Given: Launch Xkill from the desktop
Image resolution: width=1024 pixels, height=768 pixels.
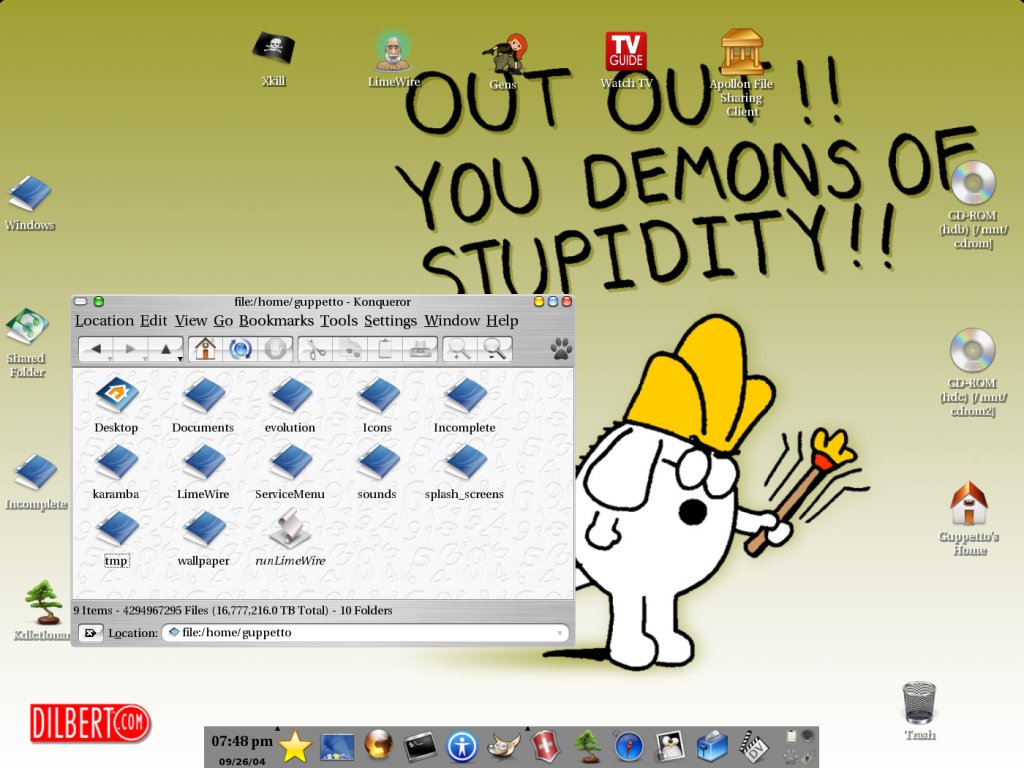Looking at the screenshot, I should coord(274,59).
